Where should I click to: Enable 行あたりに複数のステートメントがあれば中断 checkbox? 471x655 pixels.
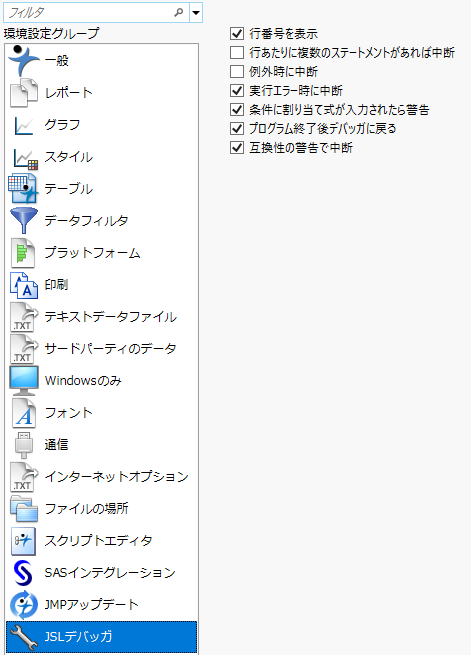tap(237, 52)
